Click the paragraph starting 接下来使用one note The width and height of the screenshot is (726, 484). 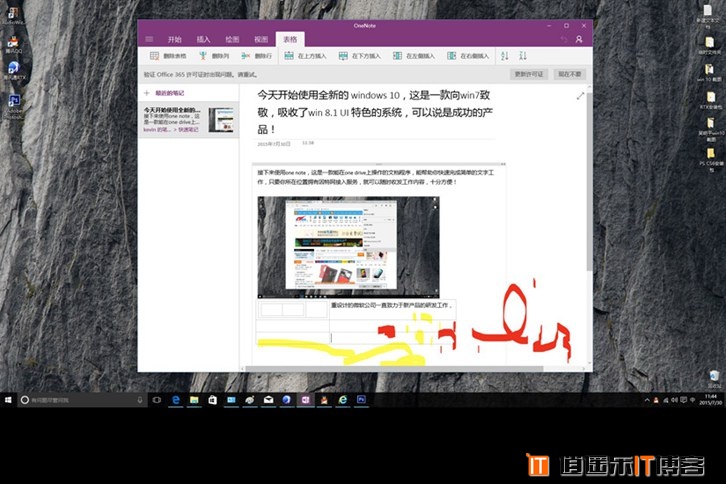376,177
